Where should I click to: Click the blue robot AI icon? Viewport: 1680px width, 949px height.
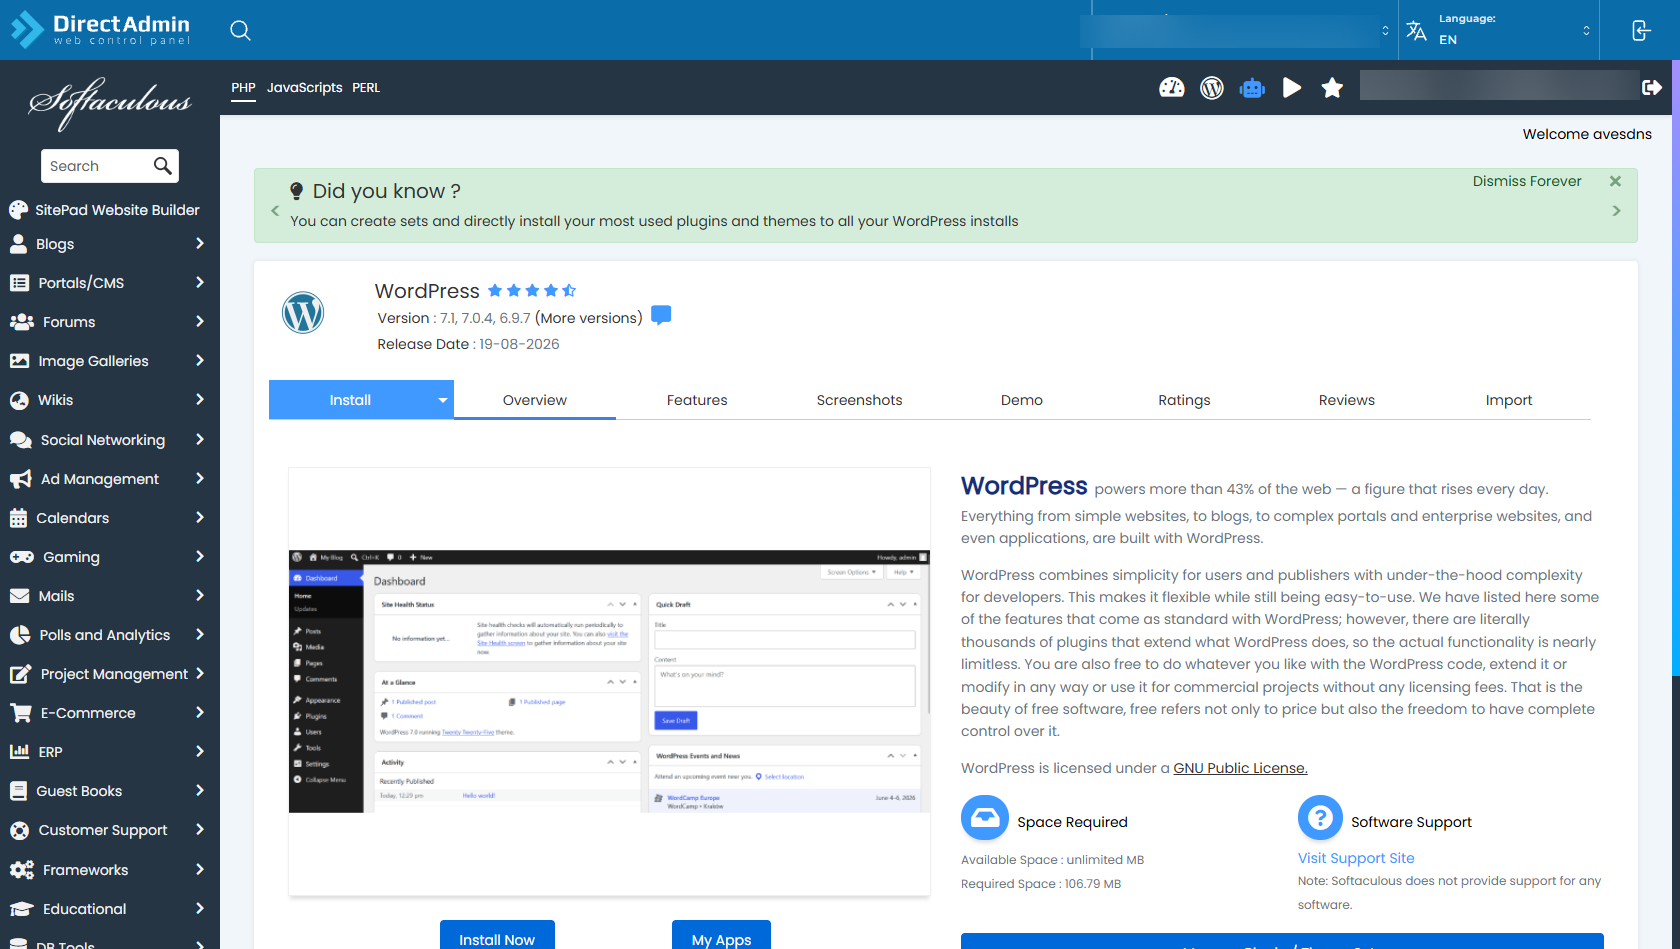(1252, 88)
